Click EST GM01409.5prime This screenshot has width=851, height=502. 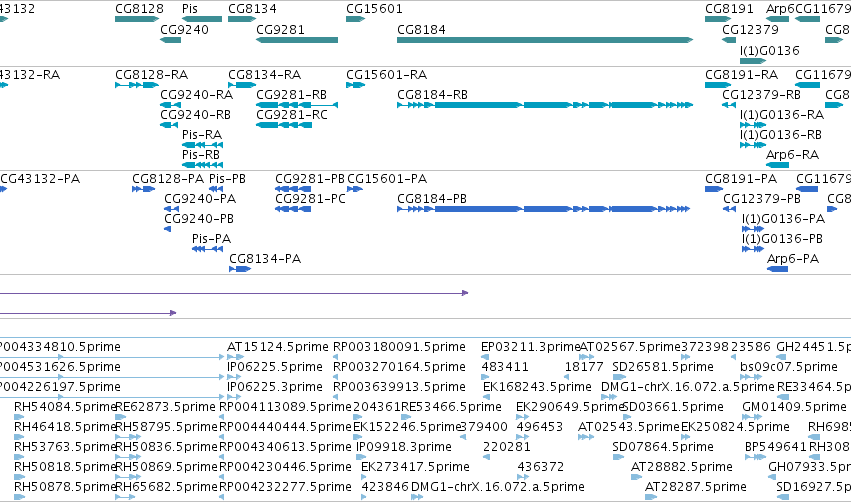tap(795, 407)
